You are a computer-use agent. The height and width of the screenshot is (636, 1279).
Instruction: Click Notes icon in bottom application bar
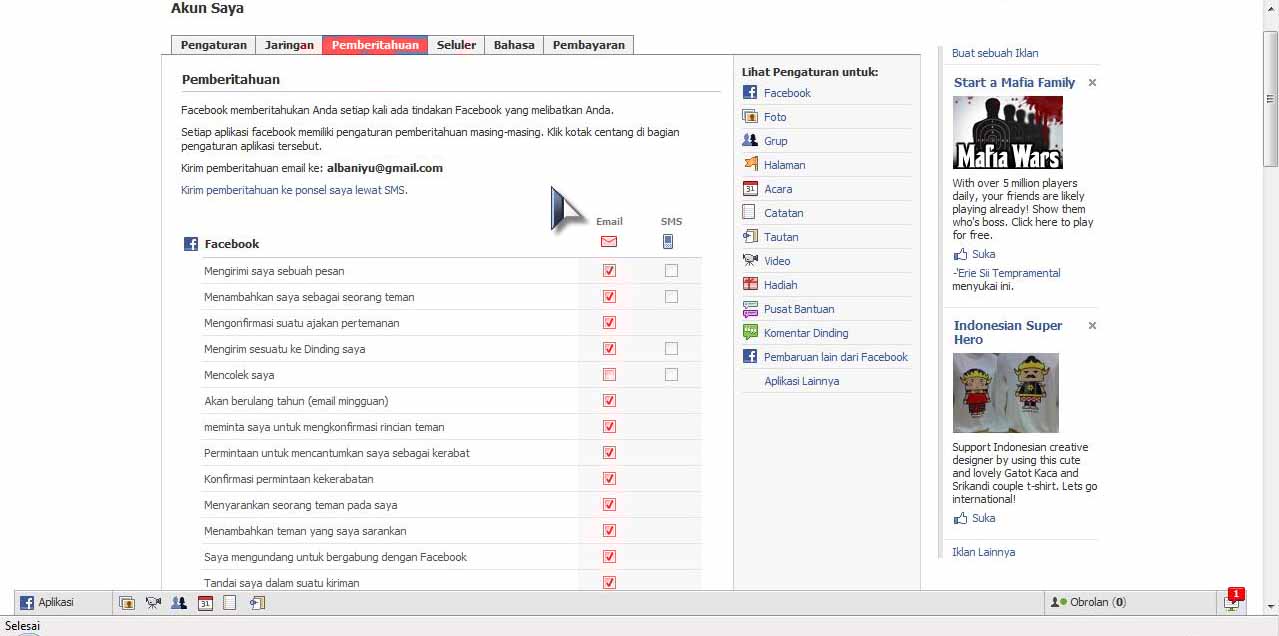pyautogui.click(x=230, y=603)
